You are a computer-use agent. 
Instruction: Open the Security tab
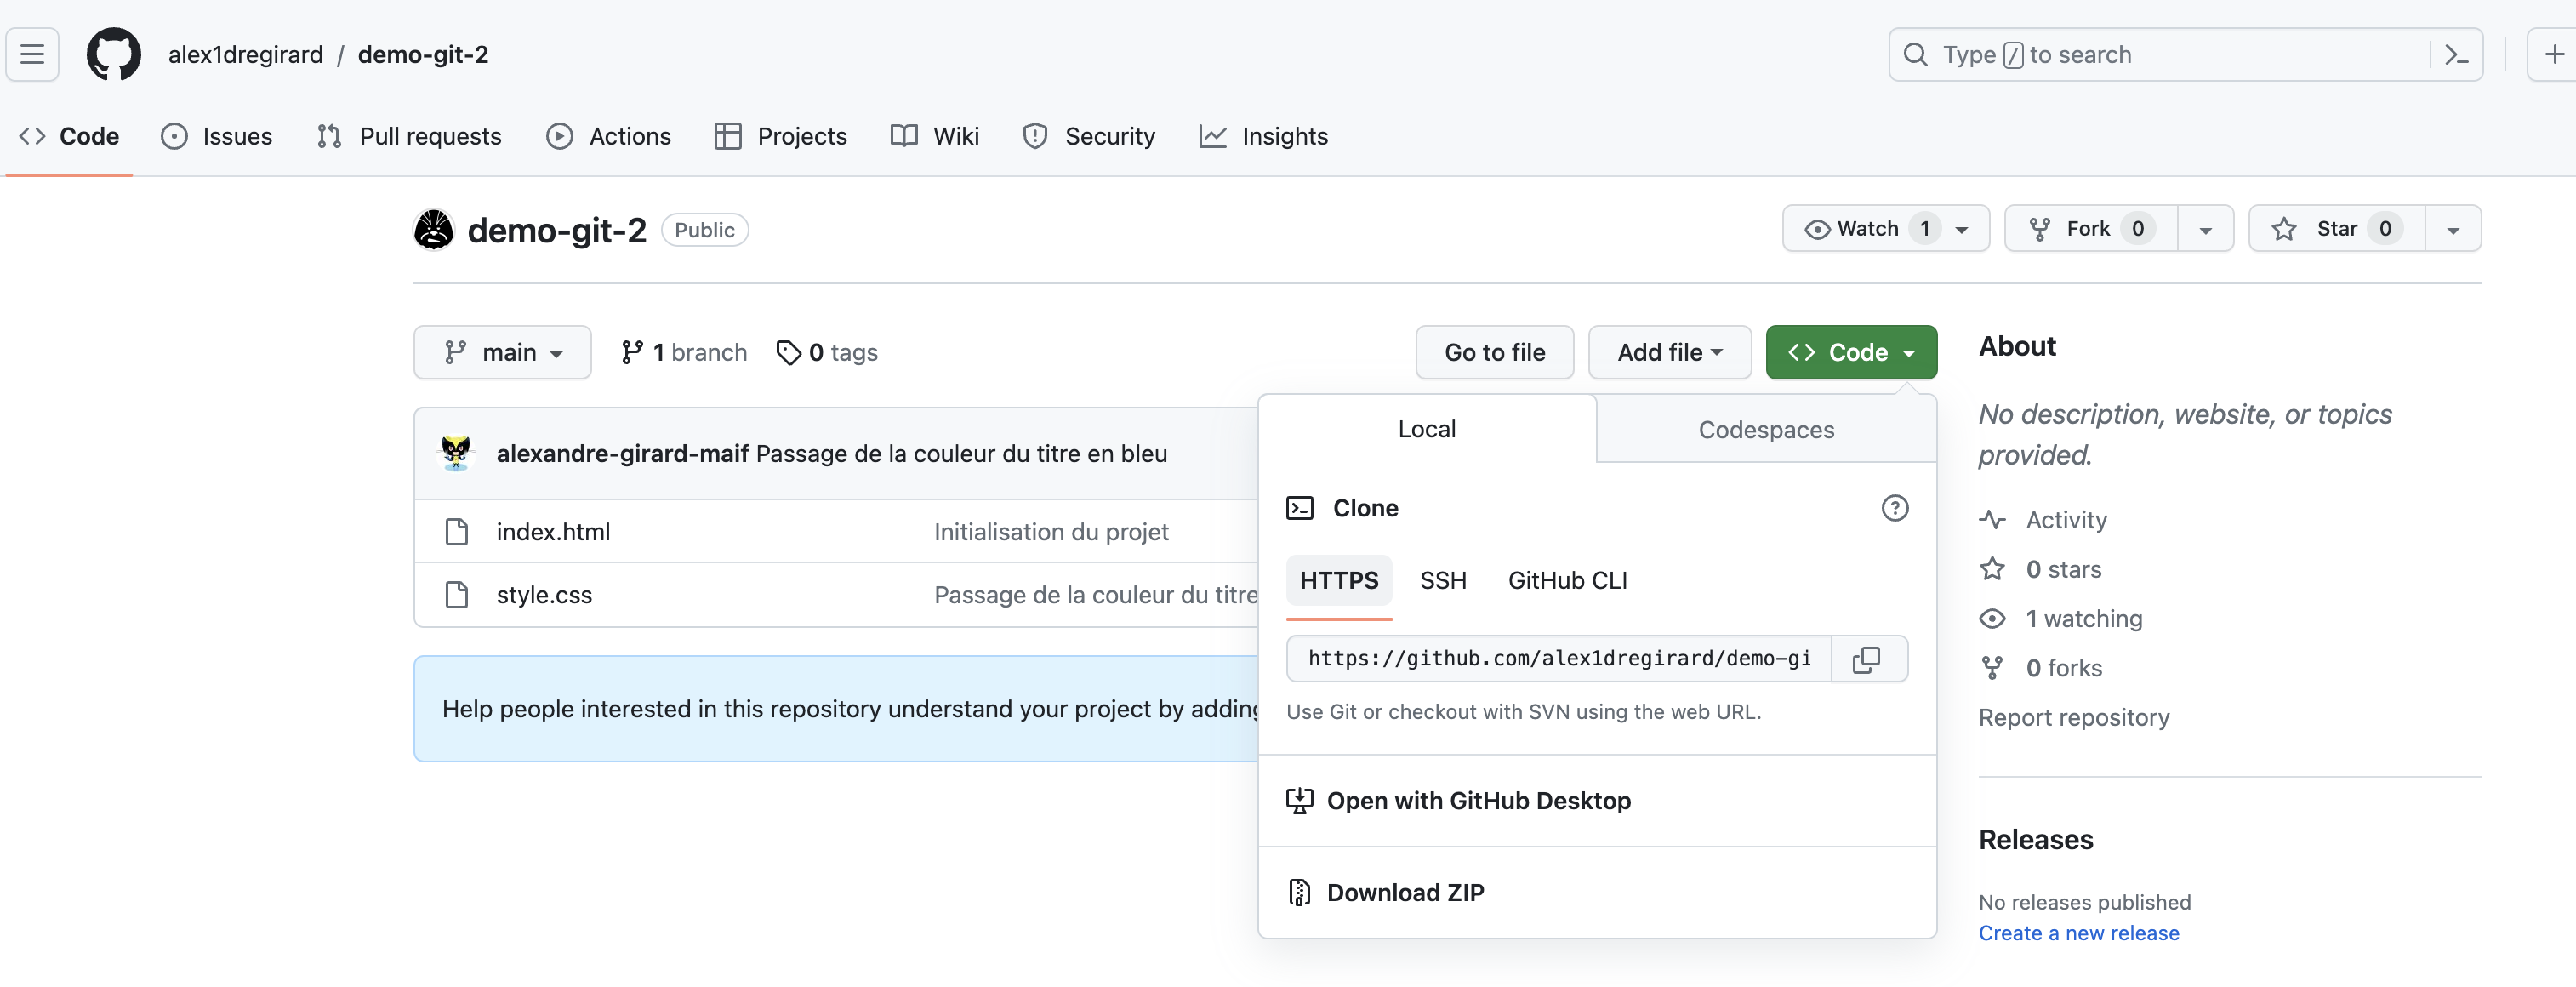click(1089, 136)
